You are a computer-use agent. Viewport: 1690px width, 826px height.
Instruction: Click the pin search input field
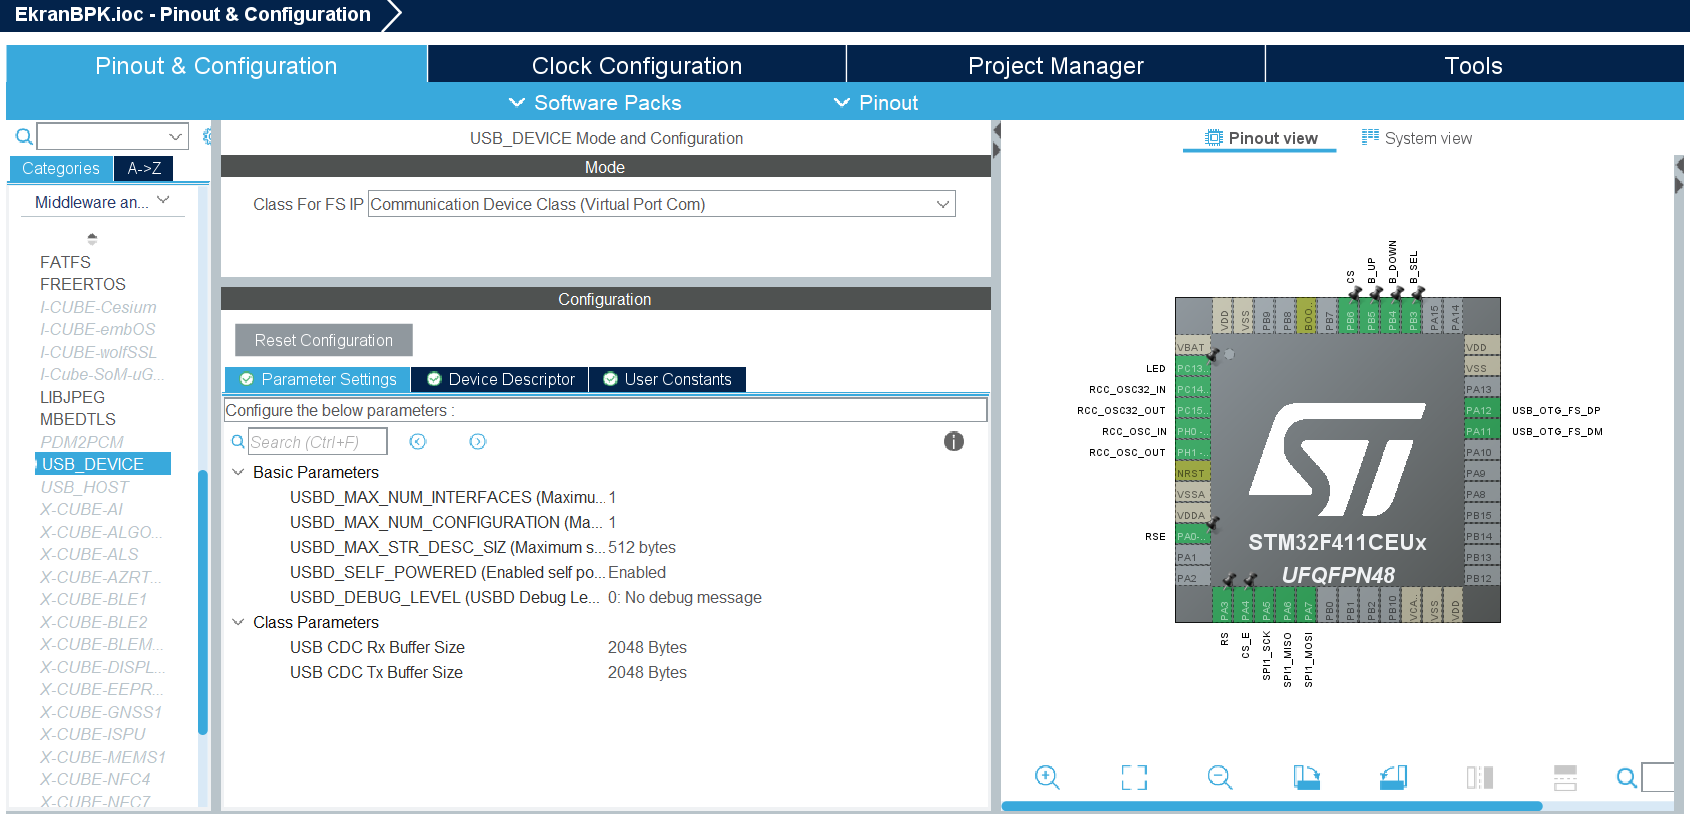click(1657, 777)
